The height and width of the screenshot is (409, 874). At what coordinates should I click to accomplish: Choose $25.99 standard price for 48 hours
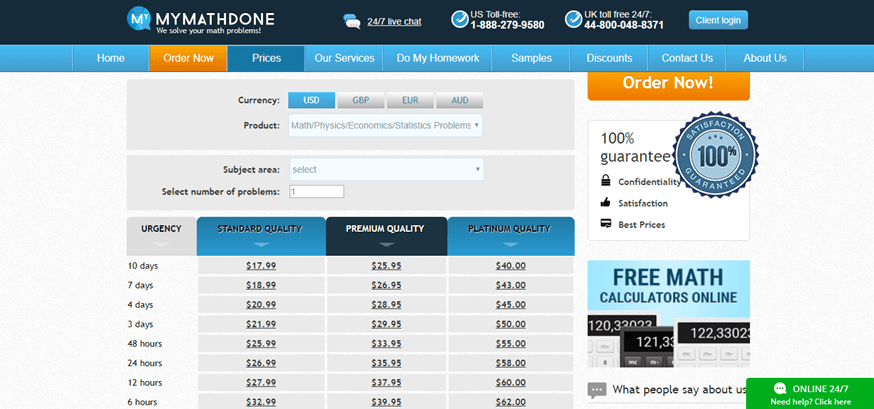tap(261, 344)
